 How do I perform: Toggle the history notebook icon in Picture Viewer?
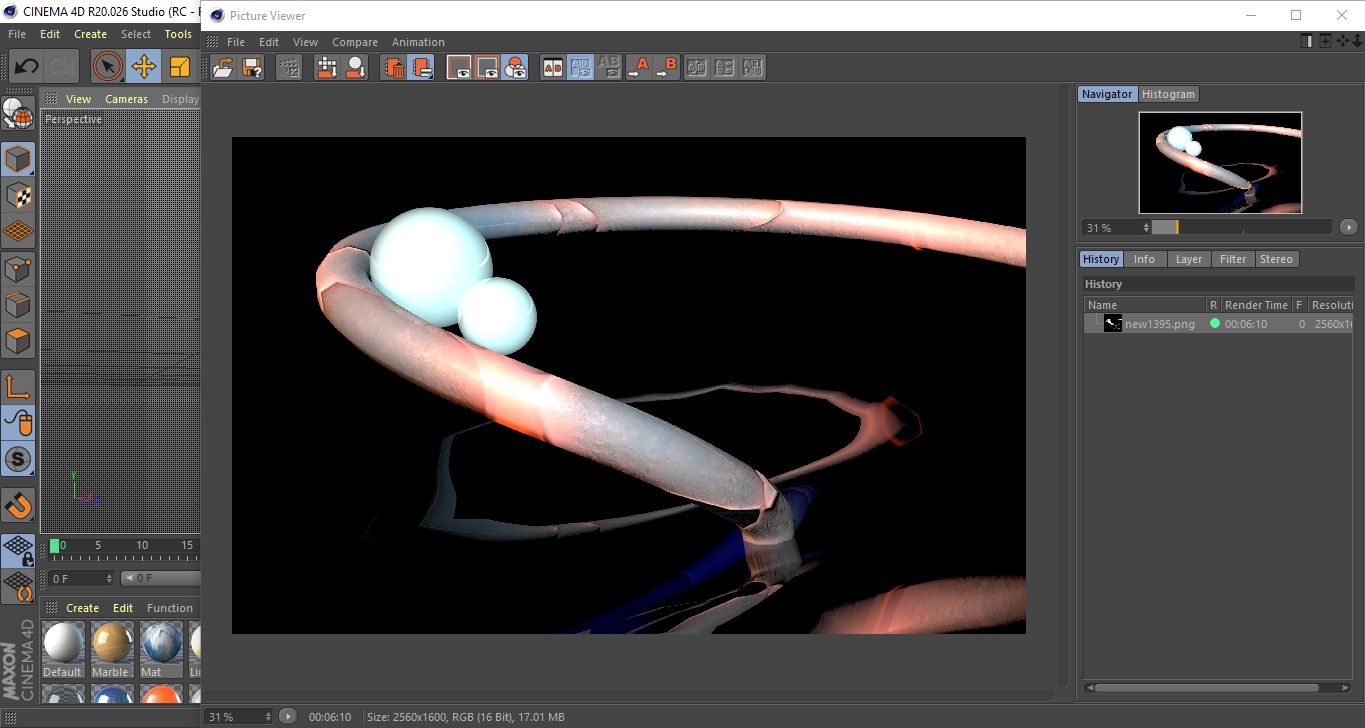(x=422, y=67)
